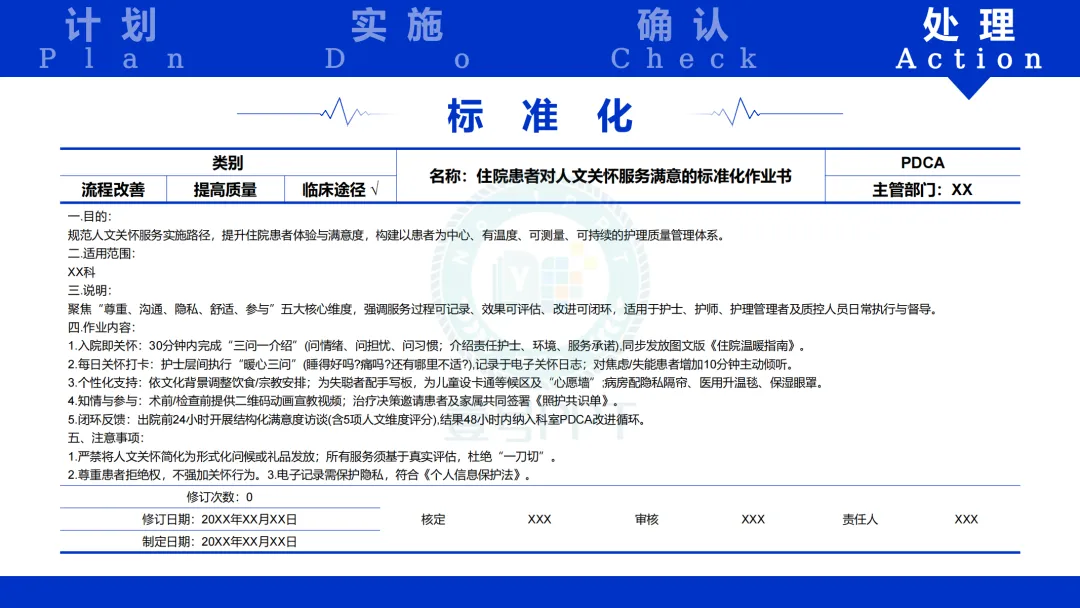Screen dimensions: 1080x608
Task: Click item 1.入院即关怀 line
Action: pyautogui.click(x=437, y=346)
